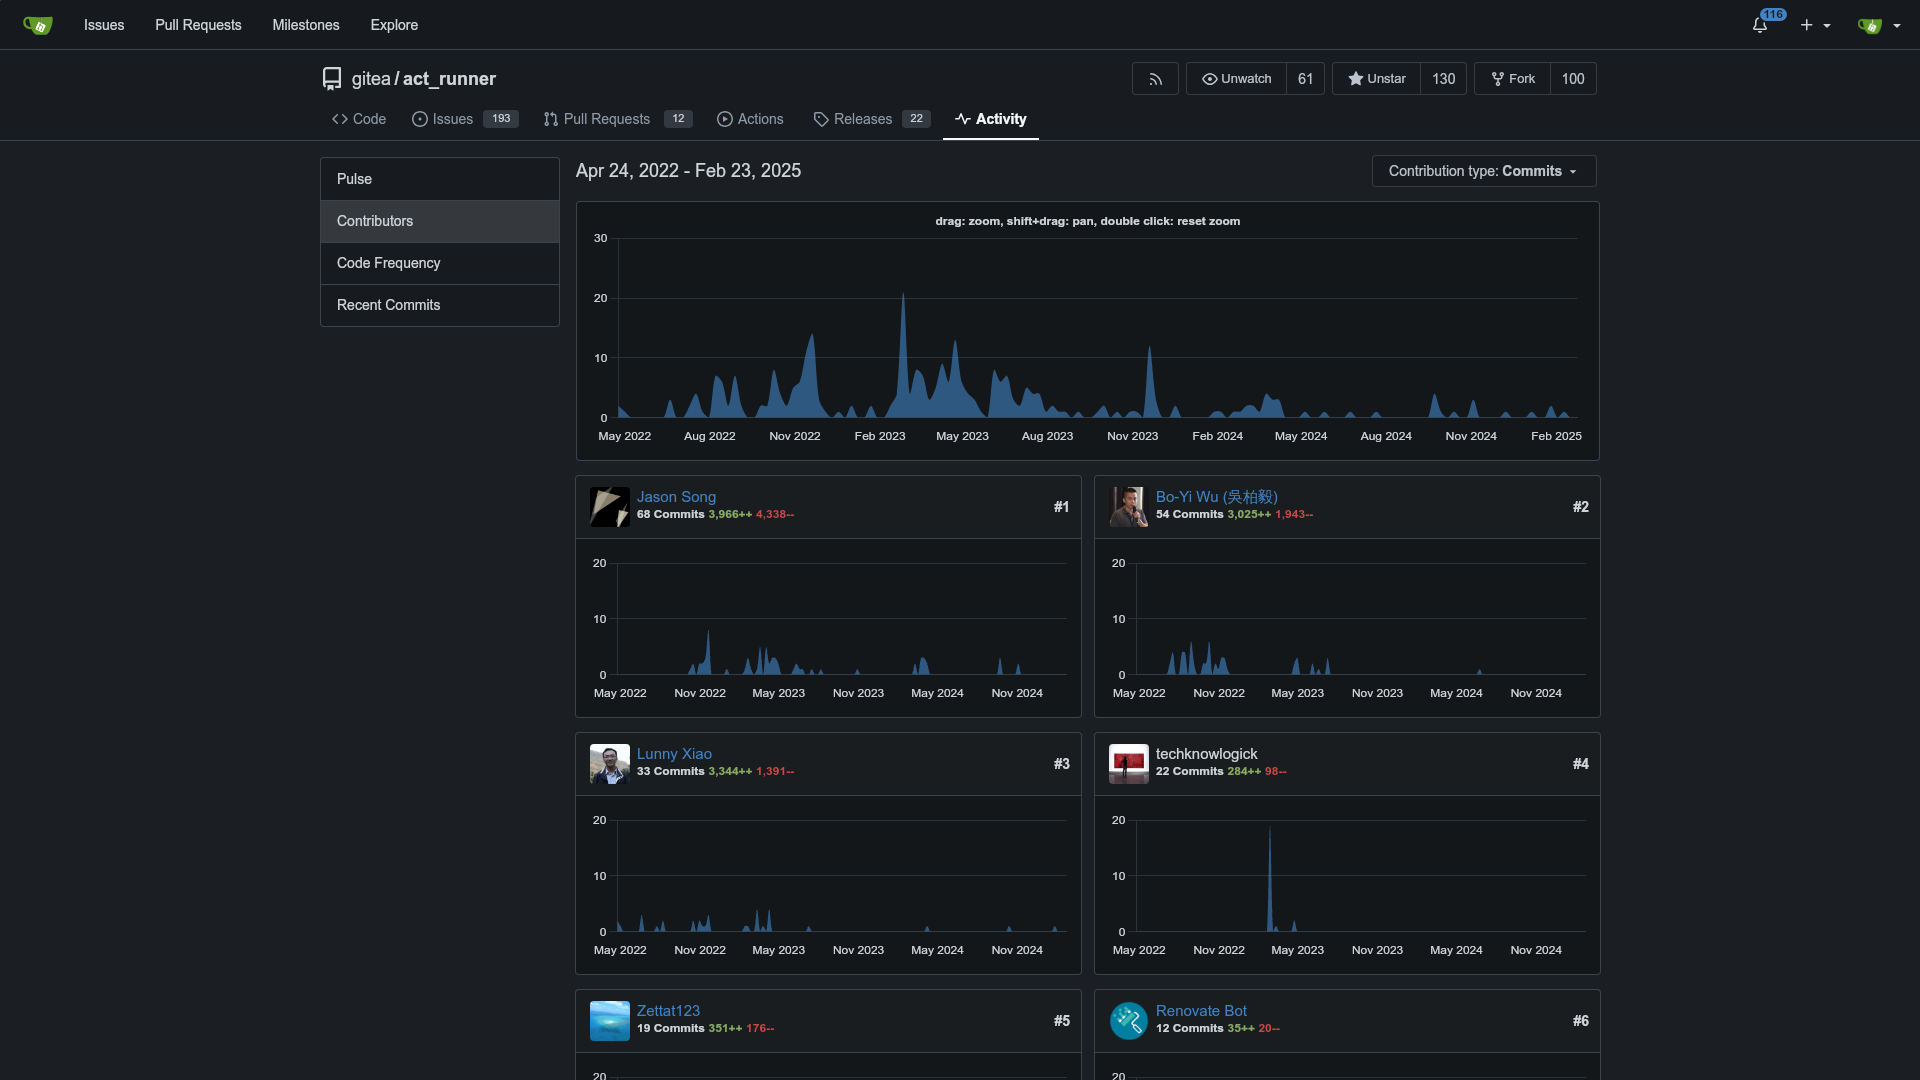This screenshot has height=1080, width=1920.
Task: Open Code Frequency in the sidebar
Action: [388, 263]
